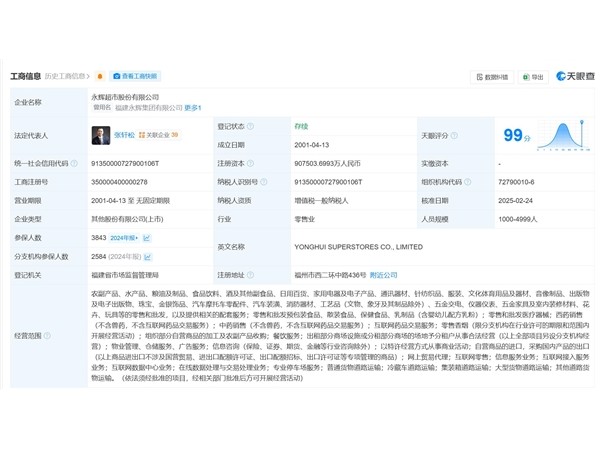Viewport: 600px width, 450px height.
Task: Click organization code 72790010-6
Action: [516, 182]
